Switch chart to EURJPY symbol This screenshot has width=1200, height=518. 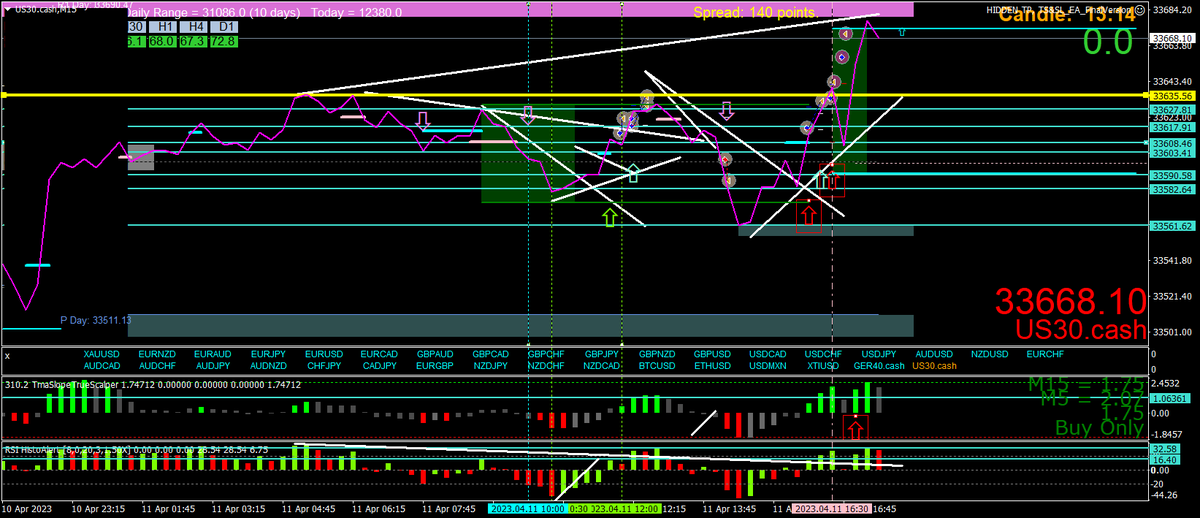tap(269, 355)
